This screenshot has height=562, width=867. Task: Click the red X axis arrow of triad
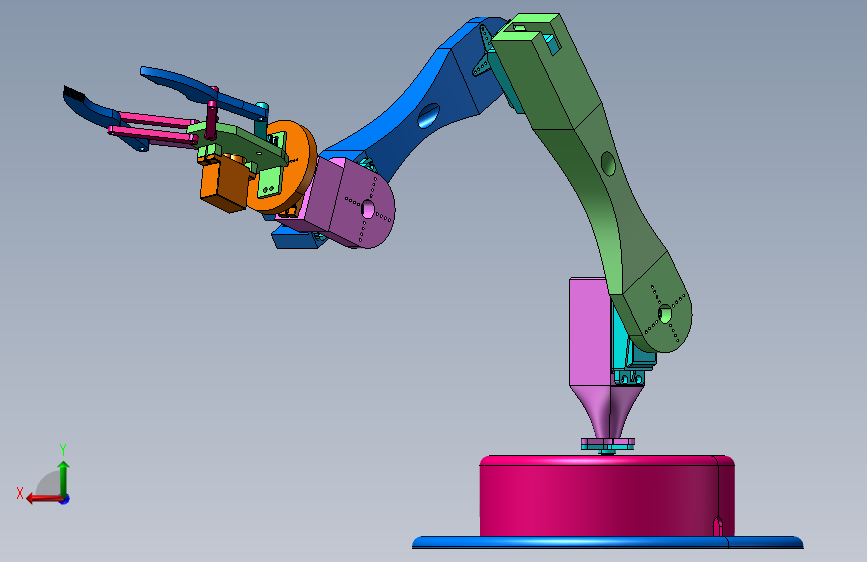click(44, 498)
